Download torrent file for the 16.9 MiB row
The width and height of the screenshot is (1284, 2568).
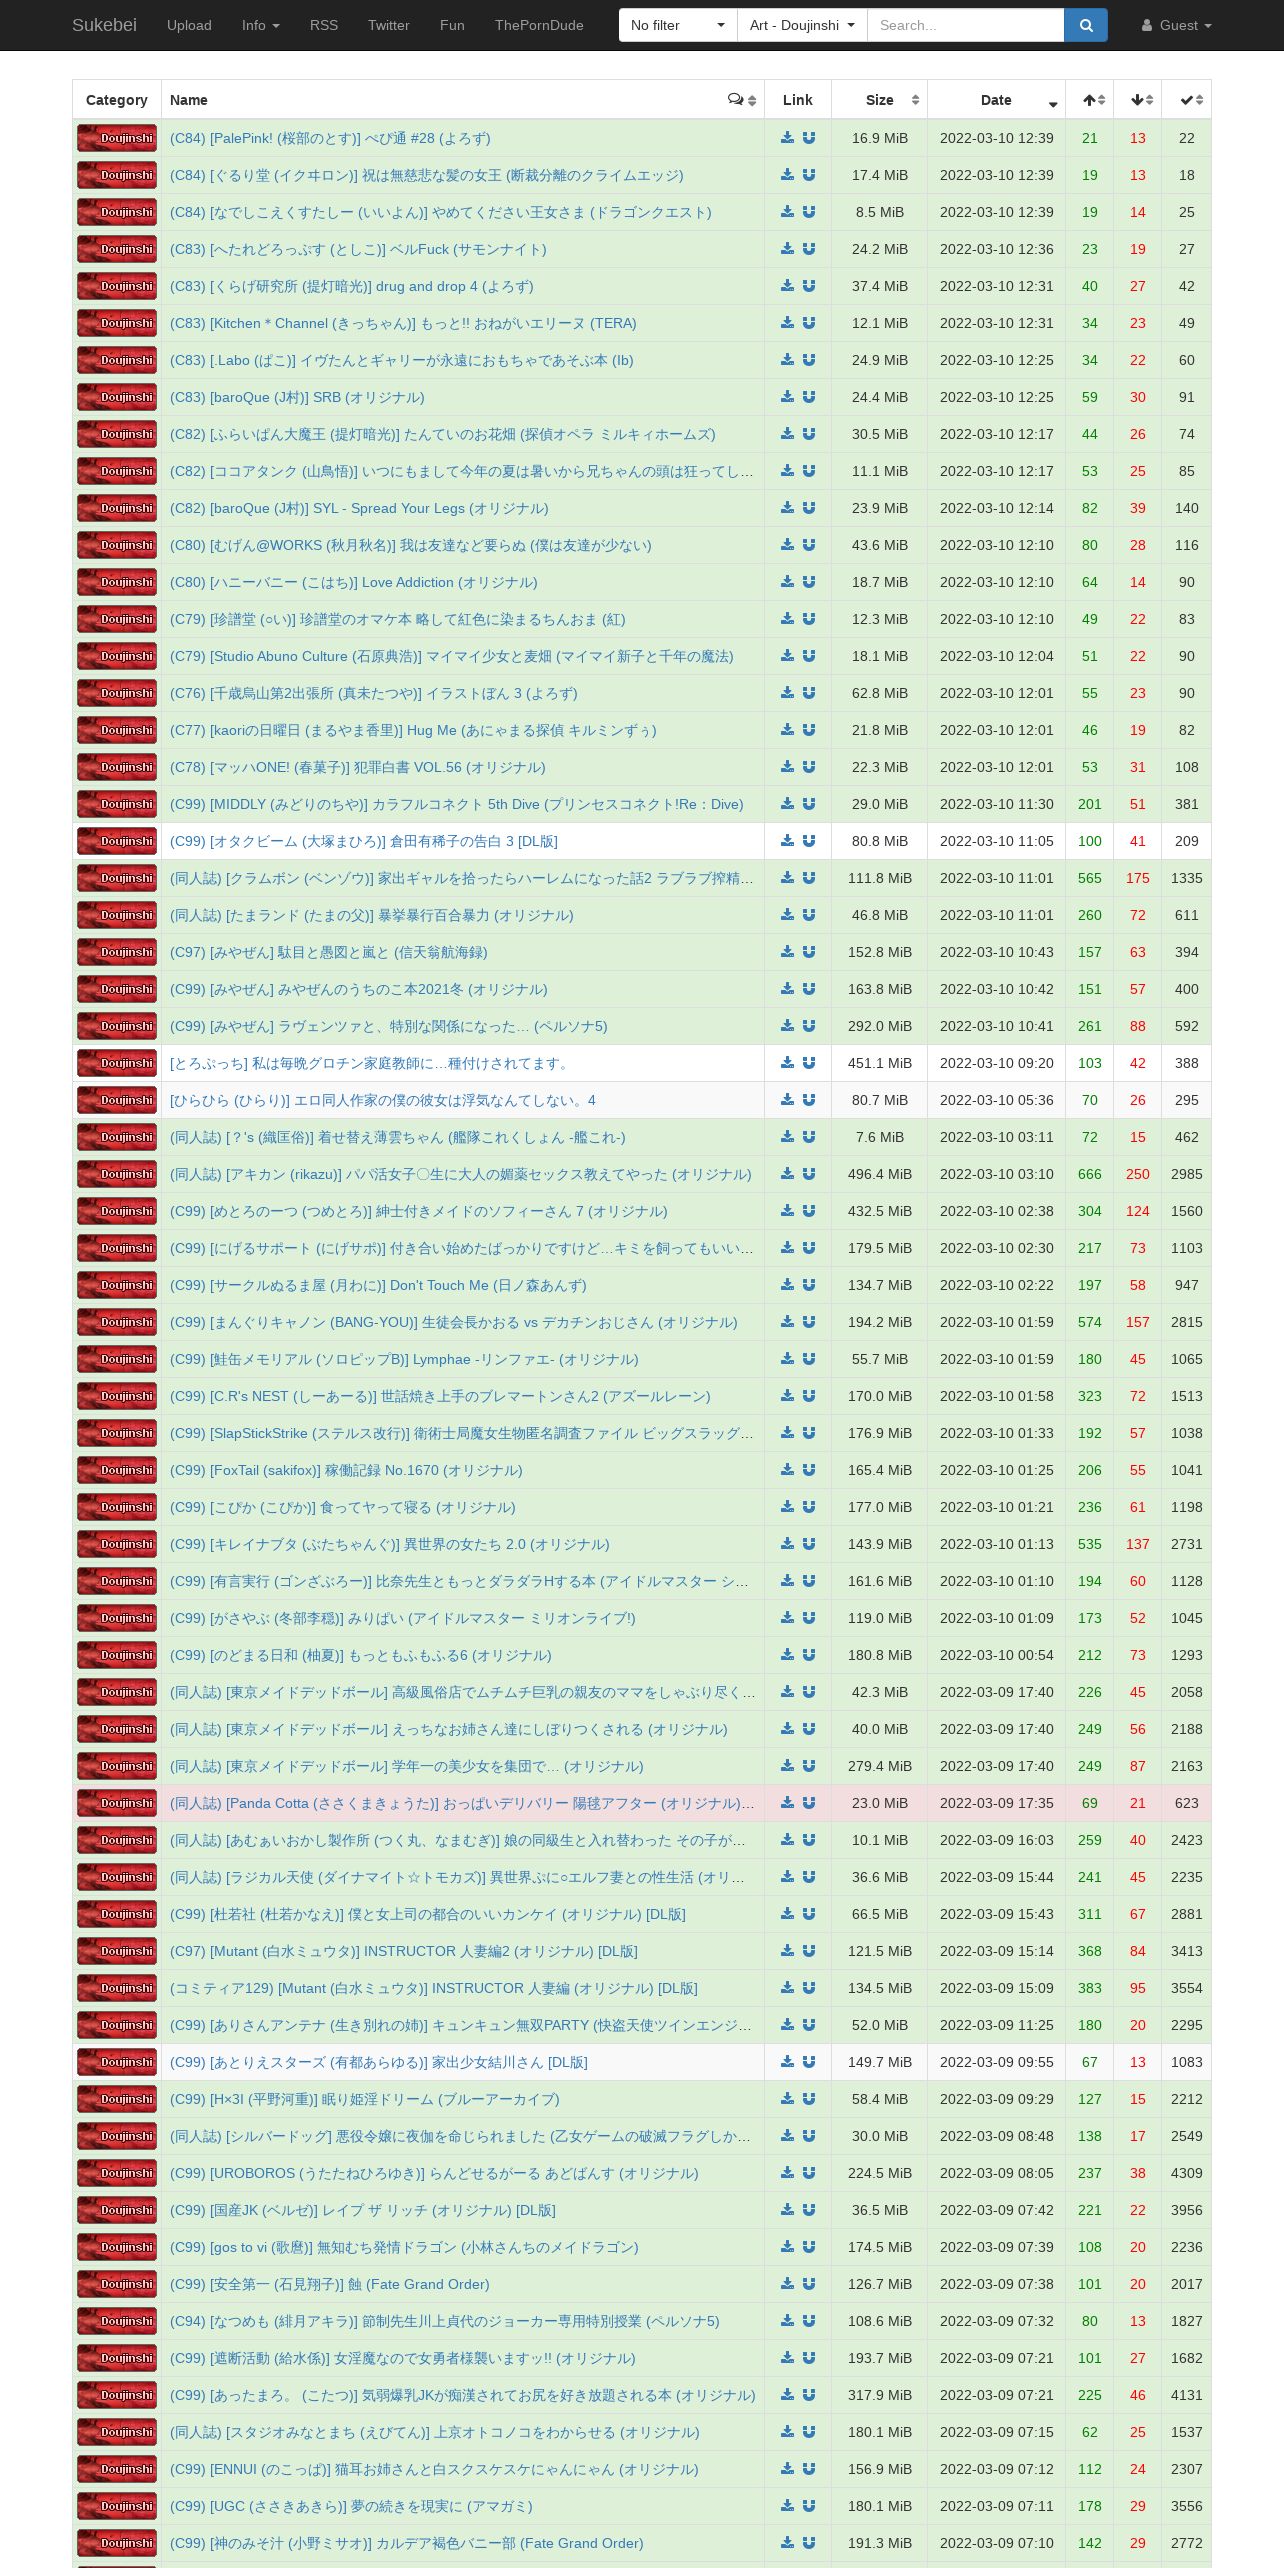tap(788, 138)
